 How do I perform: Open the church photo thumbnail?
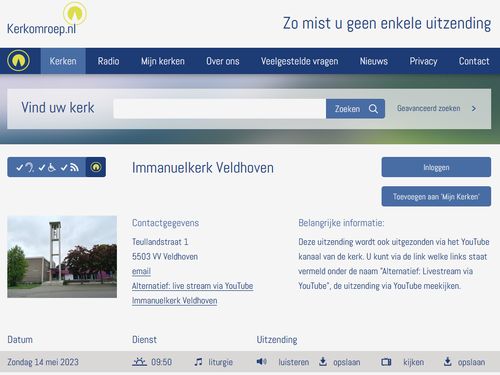(x=62, y=257)
